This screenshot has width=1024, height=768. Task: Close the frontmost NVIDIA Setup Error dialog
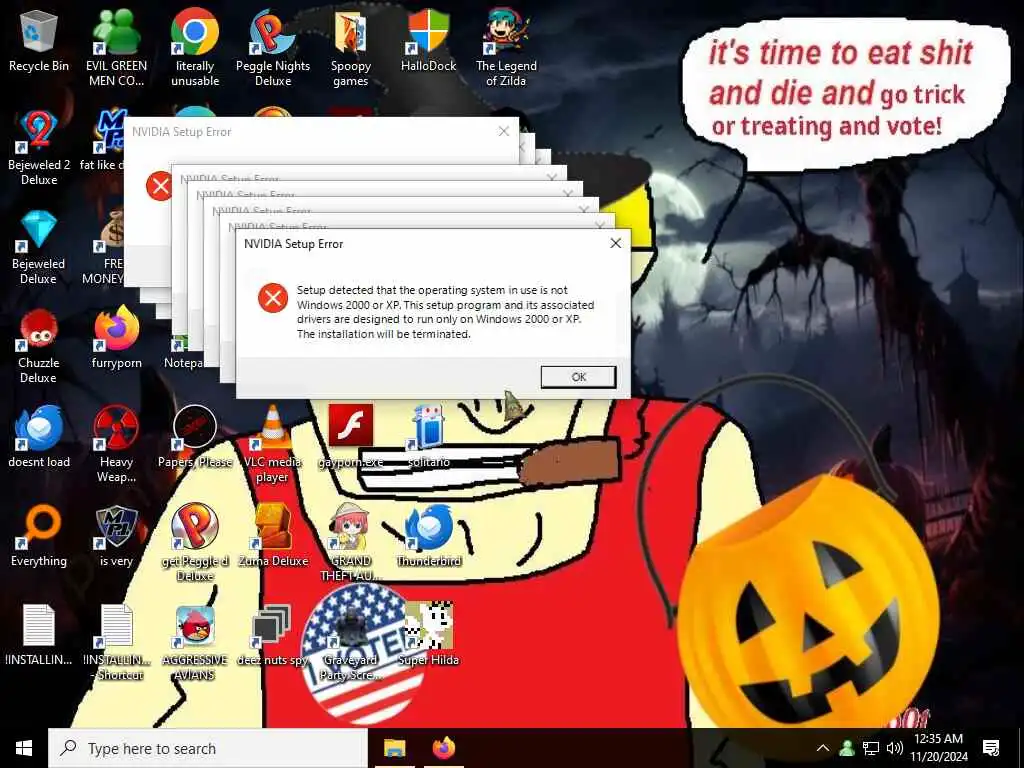615,243
